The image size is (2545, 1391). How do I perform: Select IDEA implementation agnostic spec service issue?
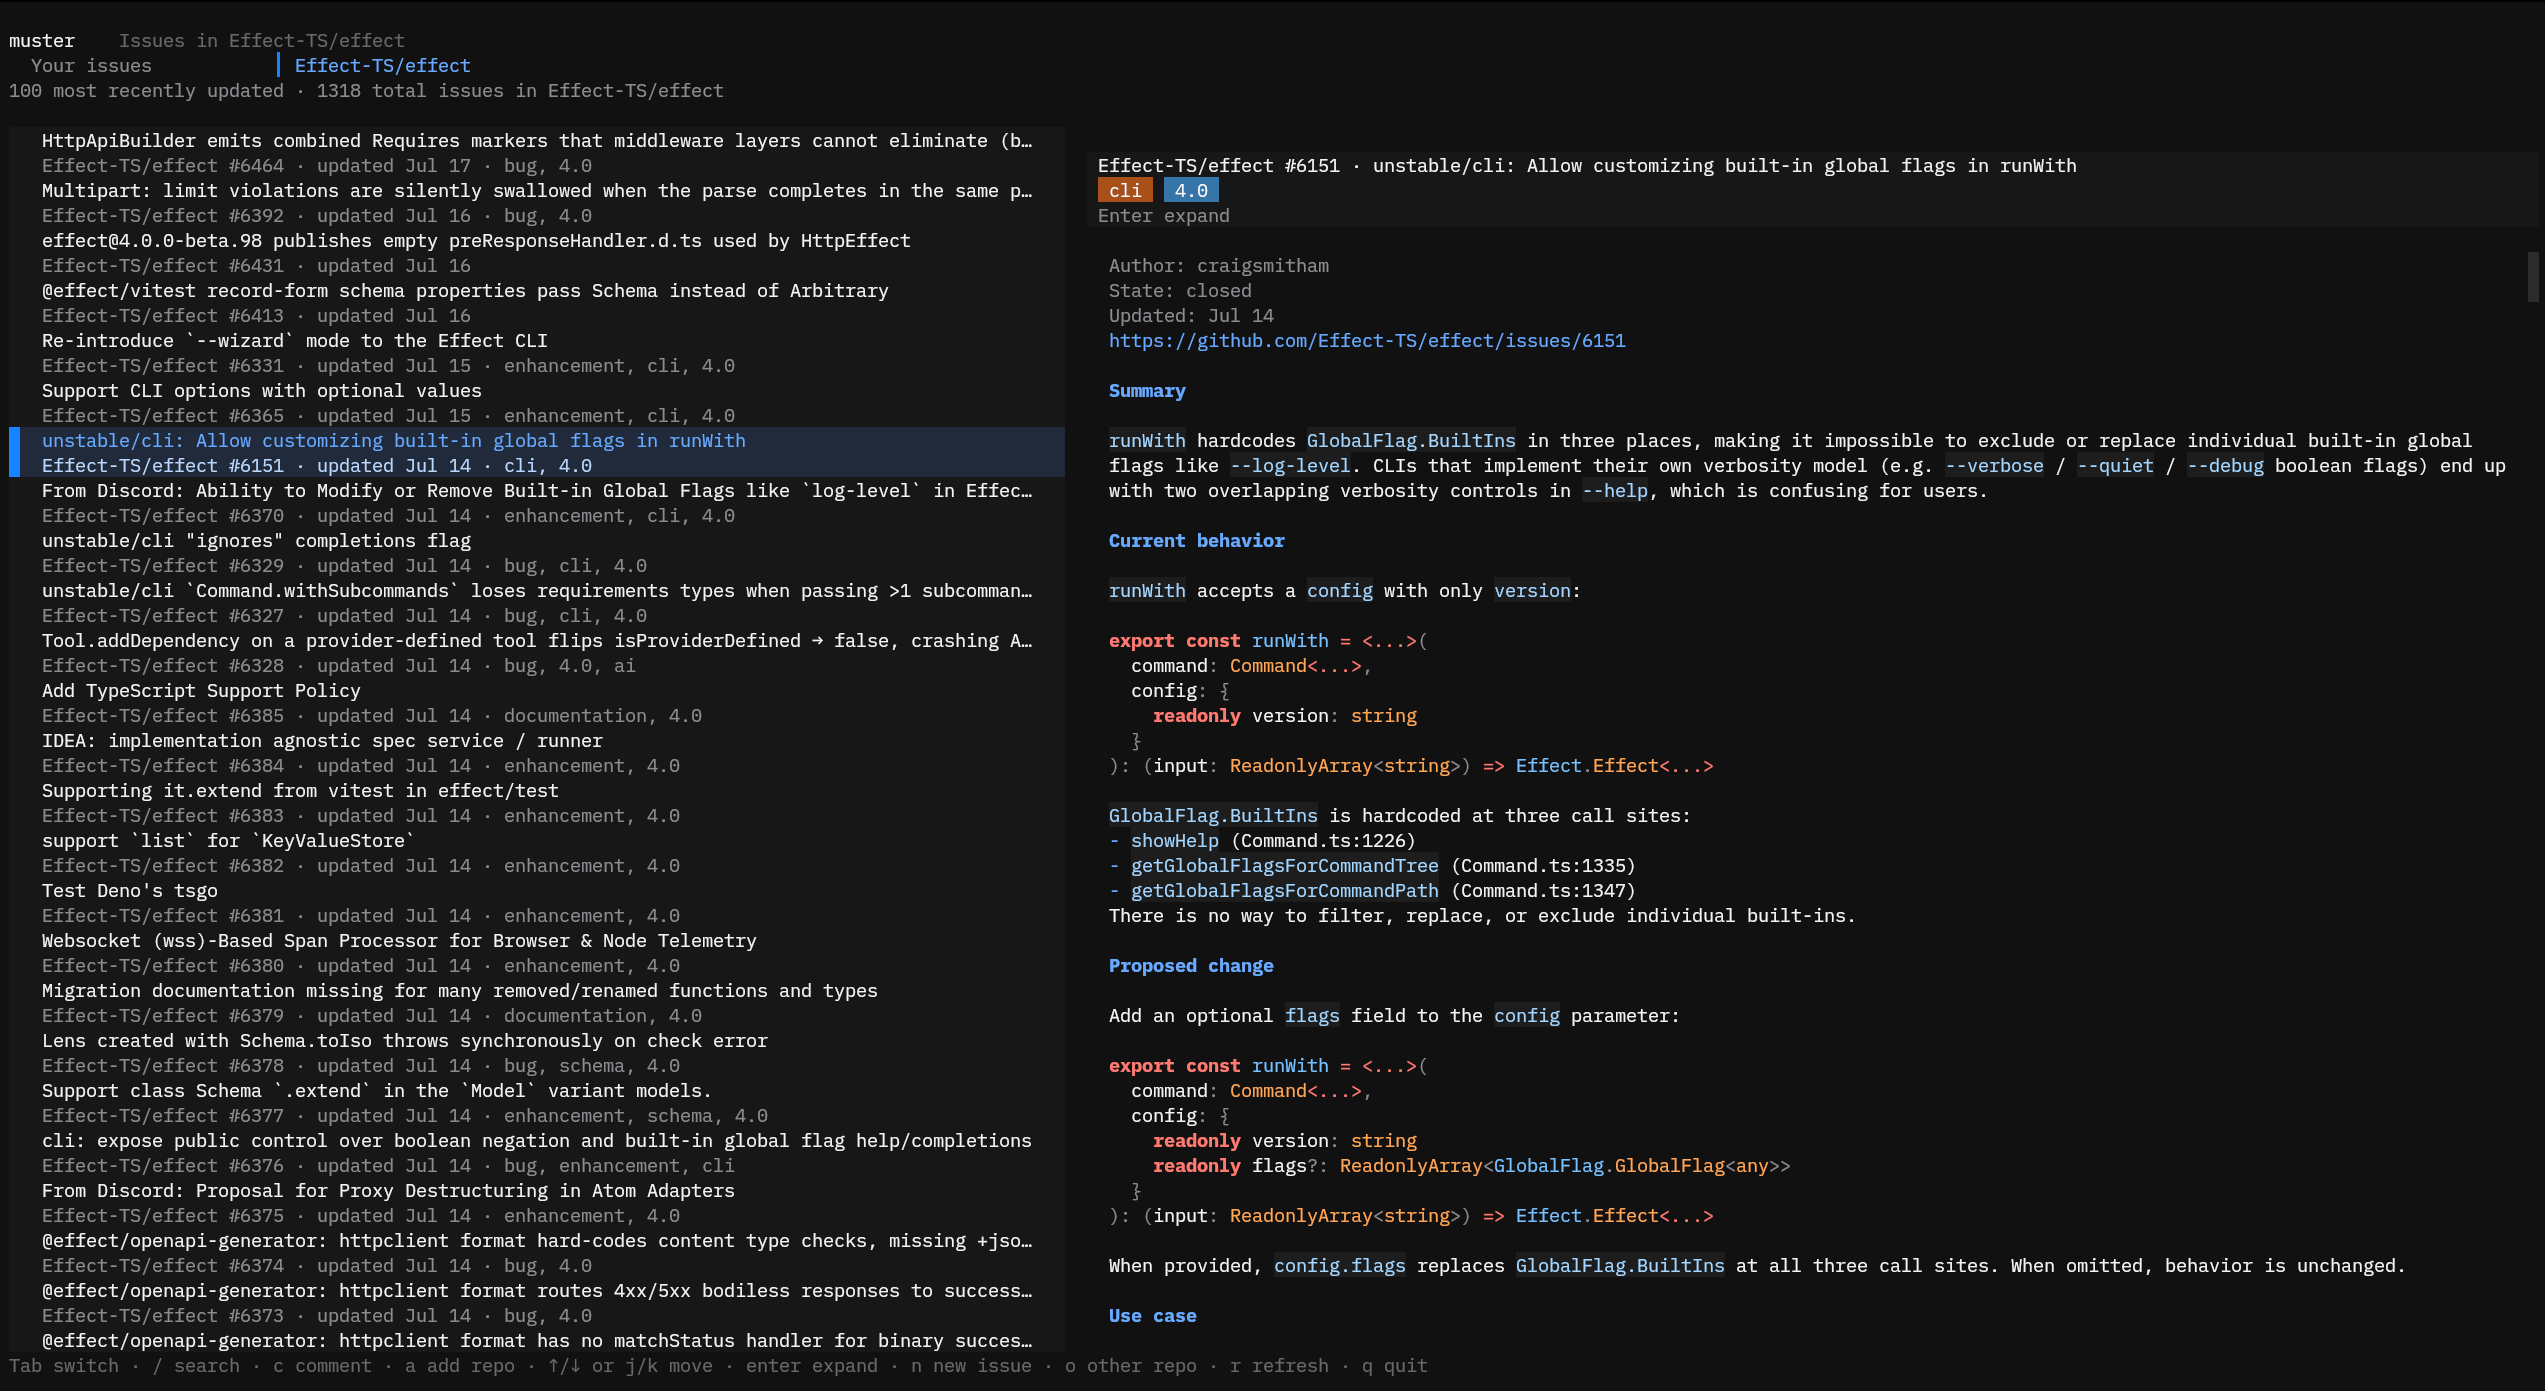537,753
